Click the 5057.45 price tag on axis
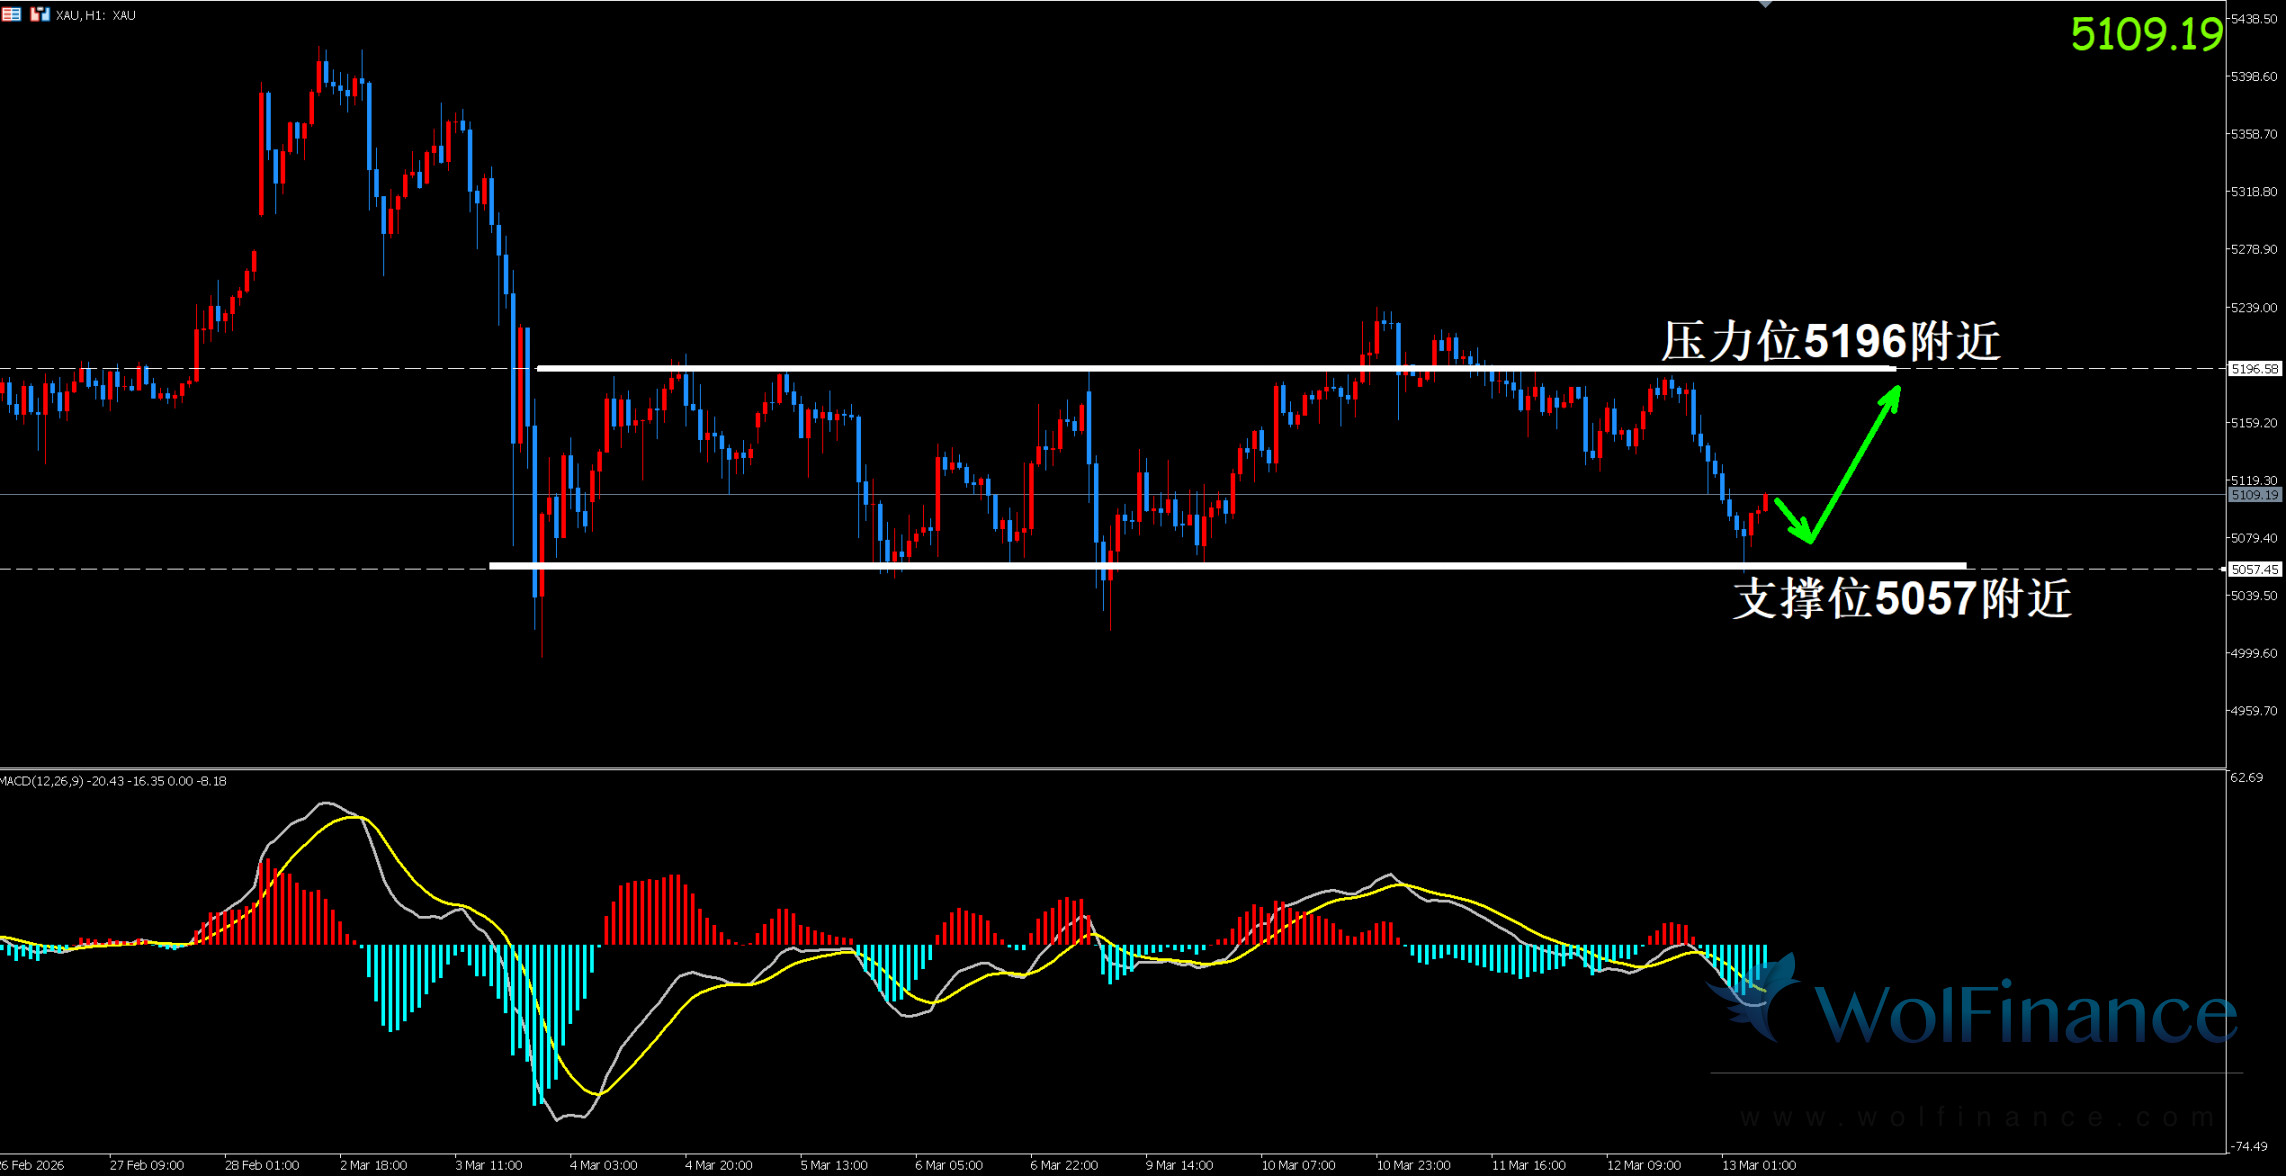The image size is (2286, 1176). tap(2254, 569)
